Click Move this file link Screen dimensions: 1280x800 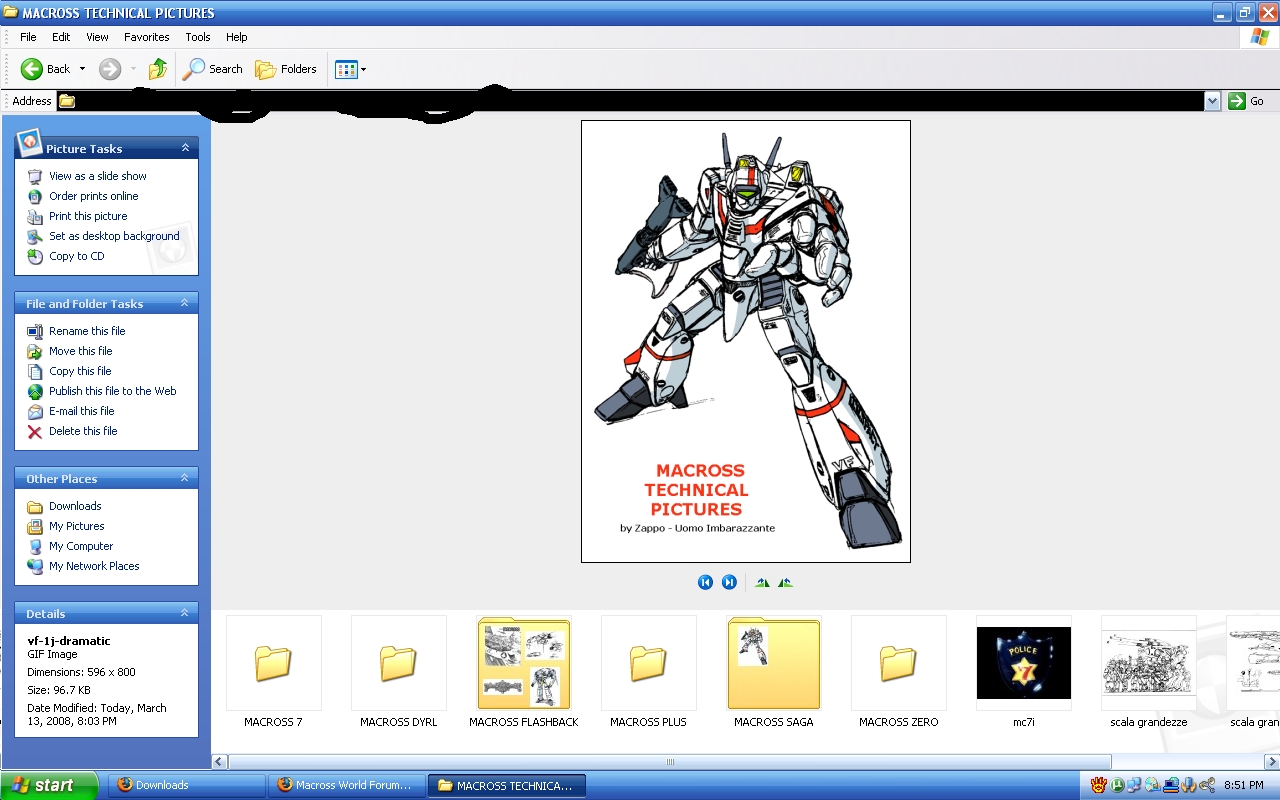tap(80, 351)
